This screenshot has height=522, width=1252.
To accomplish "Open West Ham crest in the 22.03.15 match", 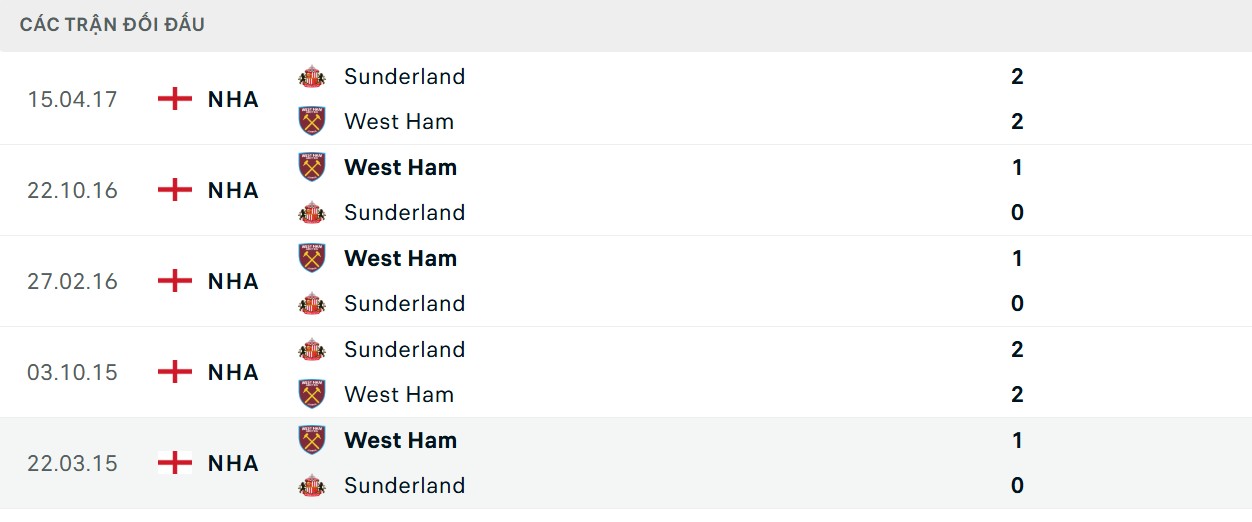I will [x=312, y=440].
